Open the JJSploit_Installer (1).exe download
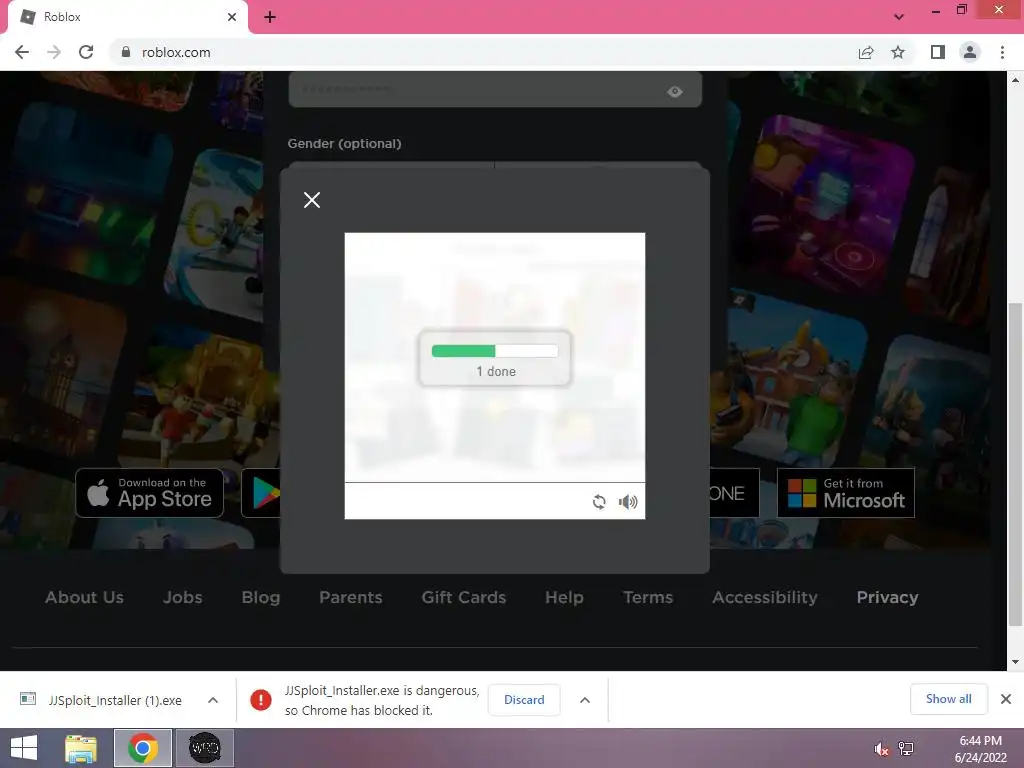This screenshot has width=1024, height=768. pyautogui.click(x=114, y=700)
